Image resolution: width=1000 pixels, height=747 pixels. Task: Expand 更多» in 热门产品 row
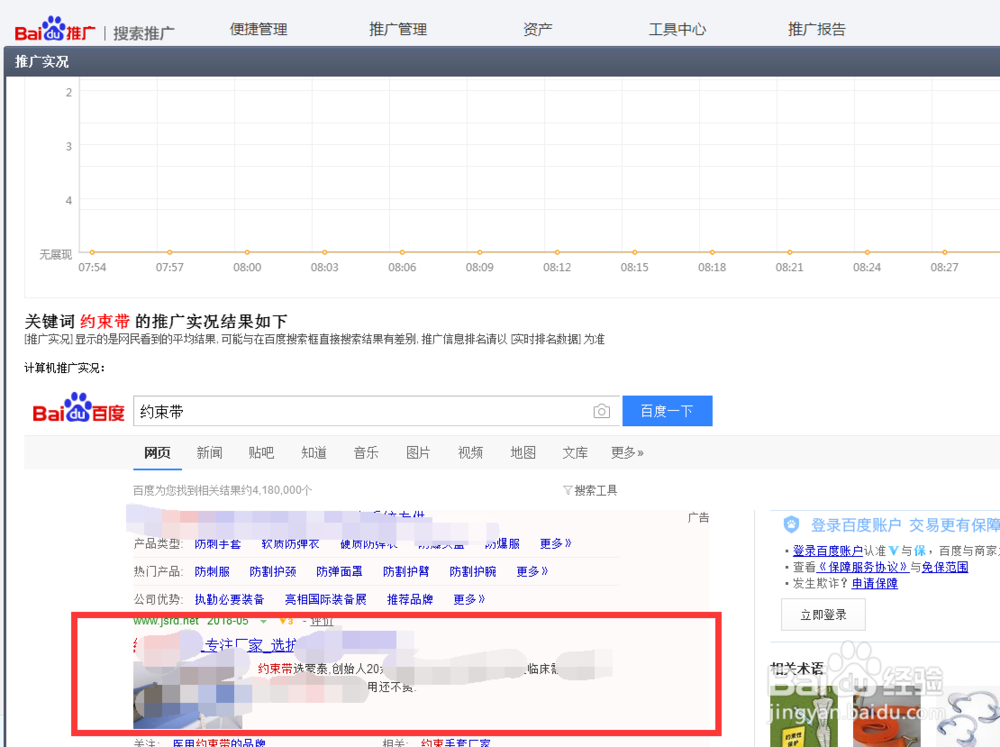[533, 572]
